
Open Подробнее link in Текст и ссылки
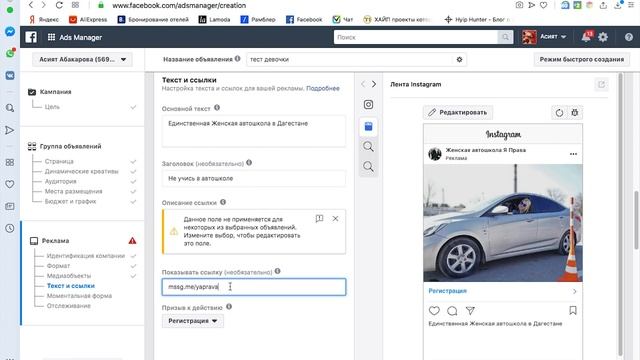[323, 88]
